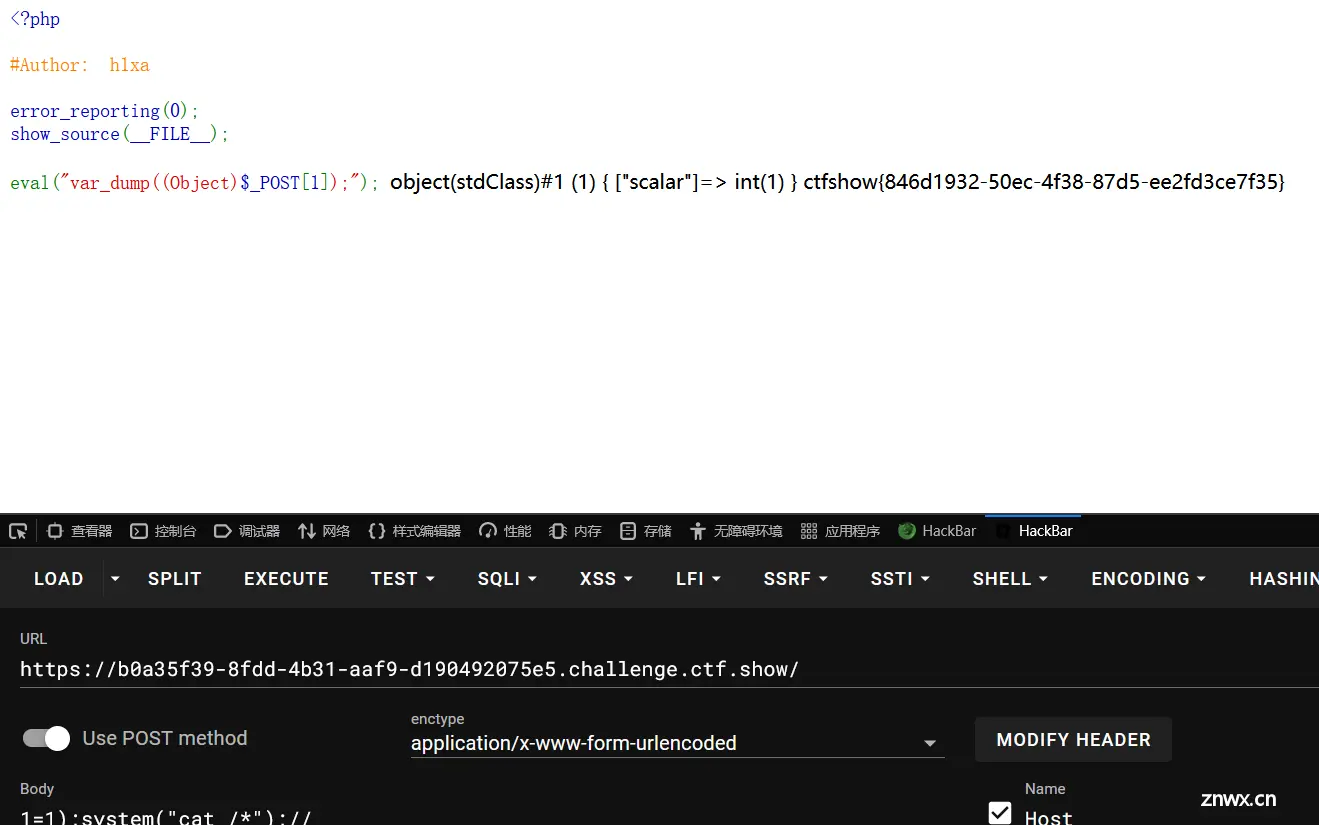Open the LOAD dropdown arrow
The image size is (1319, 825).
(x=115, y=579)
